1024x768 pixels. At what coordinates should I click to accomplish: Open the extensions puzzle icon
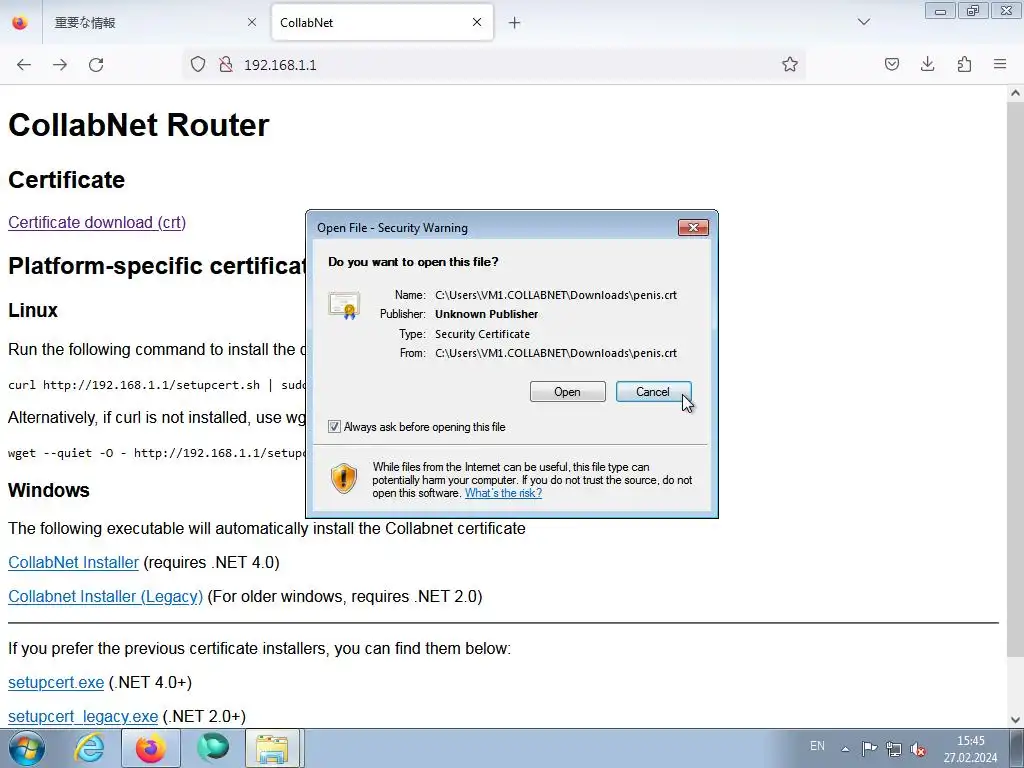(964, 64)
